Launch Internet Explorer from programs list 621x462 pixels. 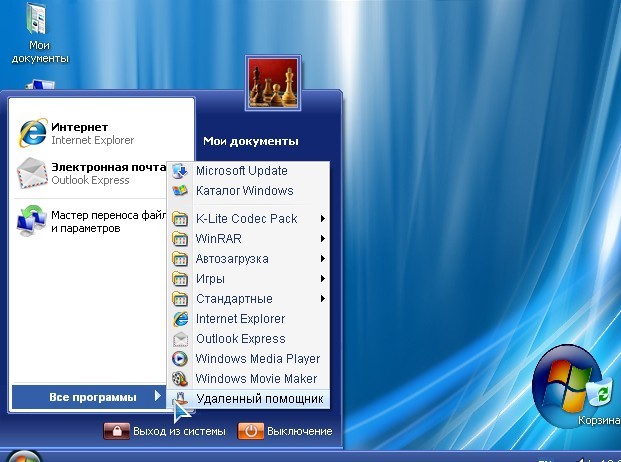point(248,319)
